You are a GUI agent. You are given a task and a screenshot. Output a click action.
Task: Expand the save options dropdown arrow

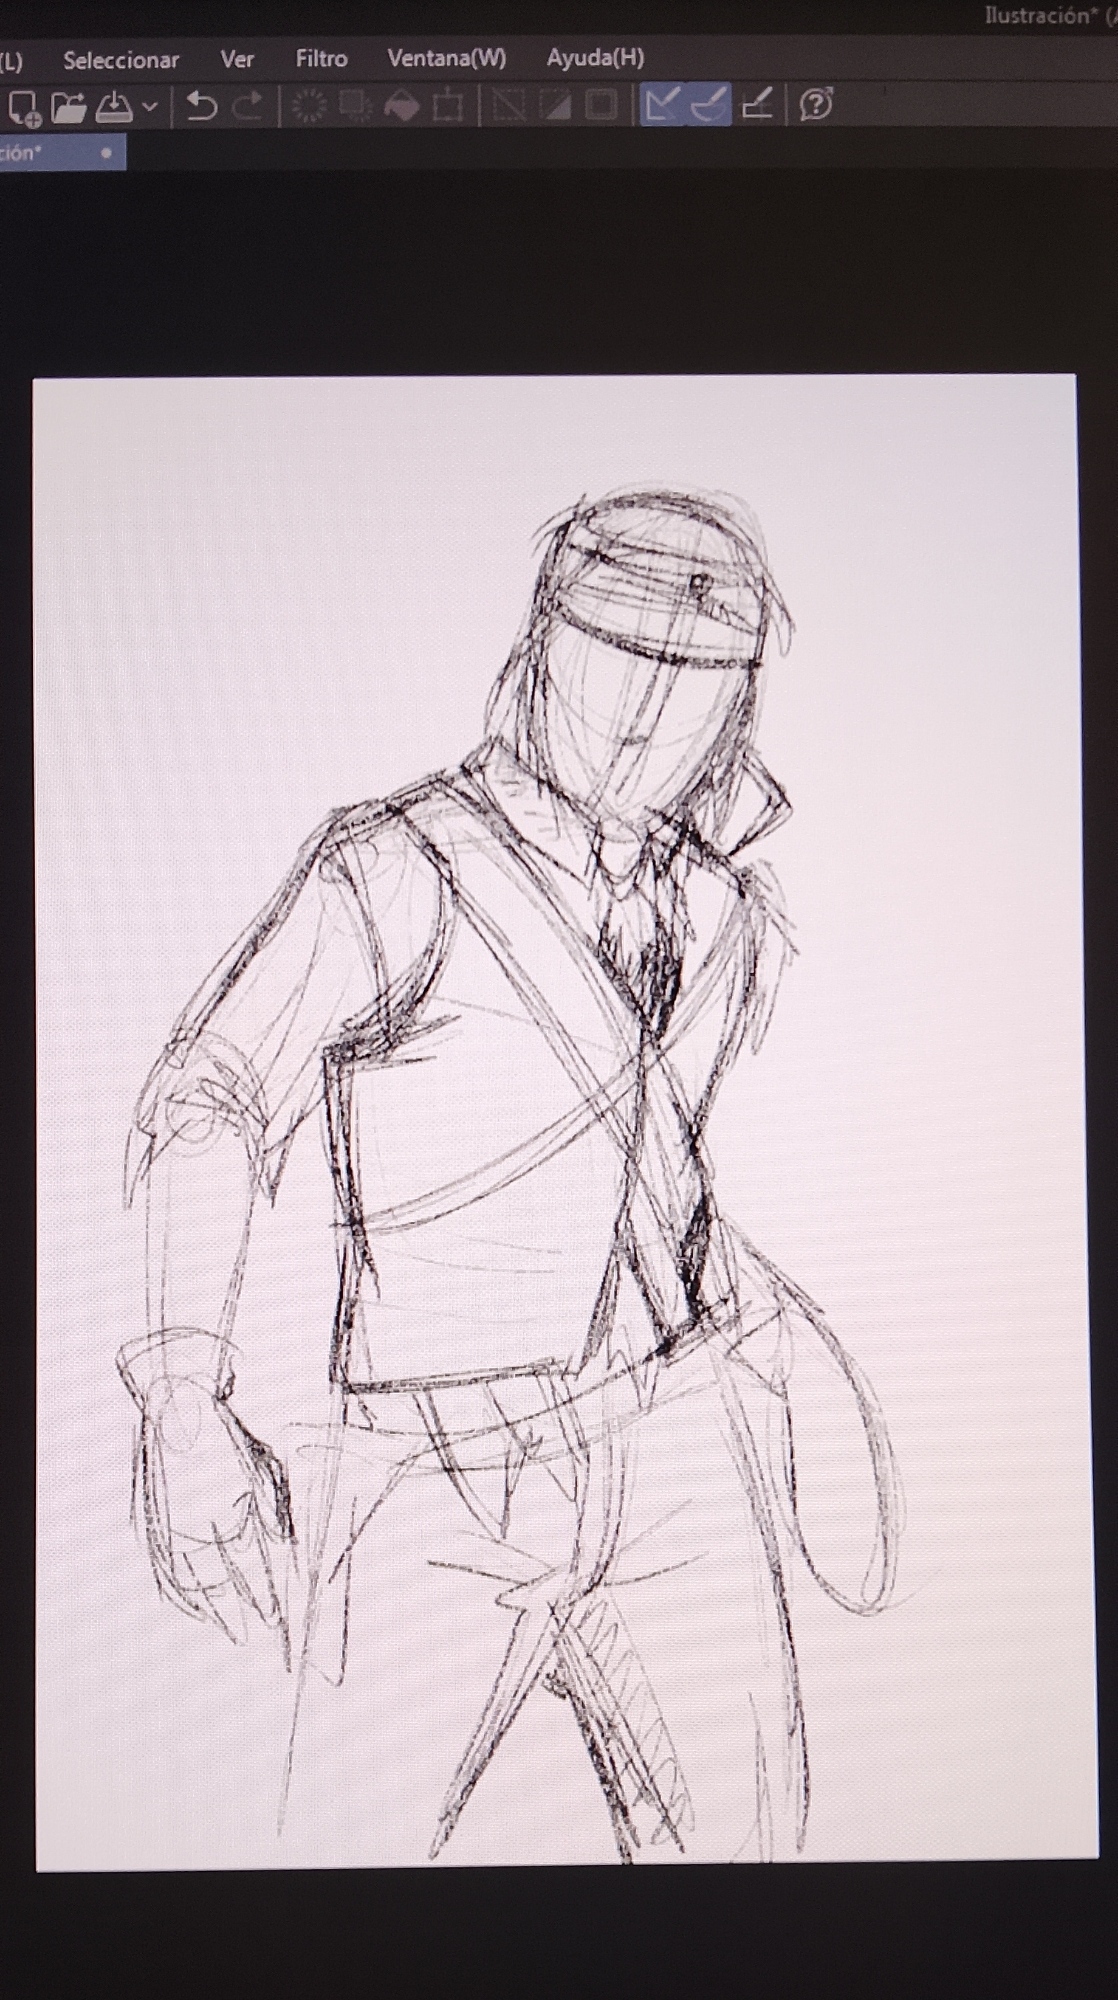[x=150, y=106]
